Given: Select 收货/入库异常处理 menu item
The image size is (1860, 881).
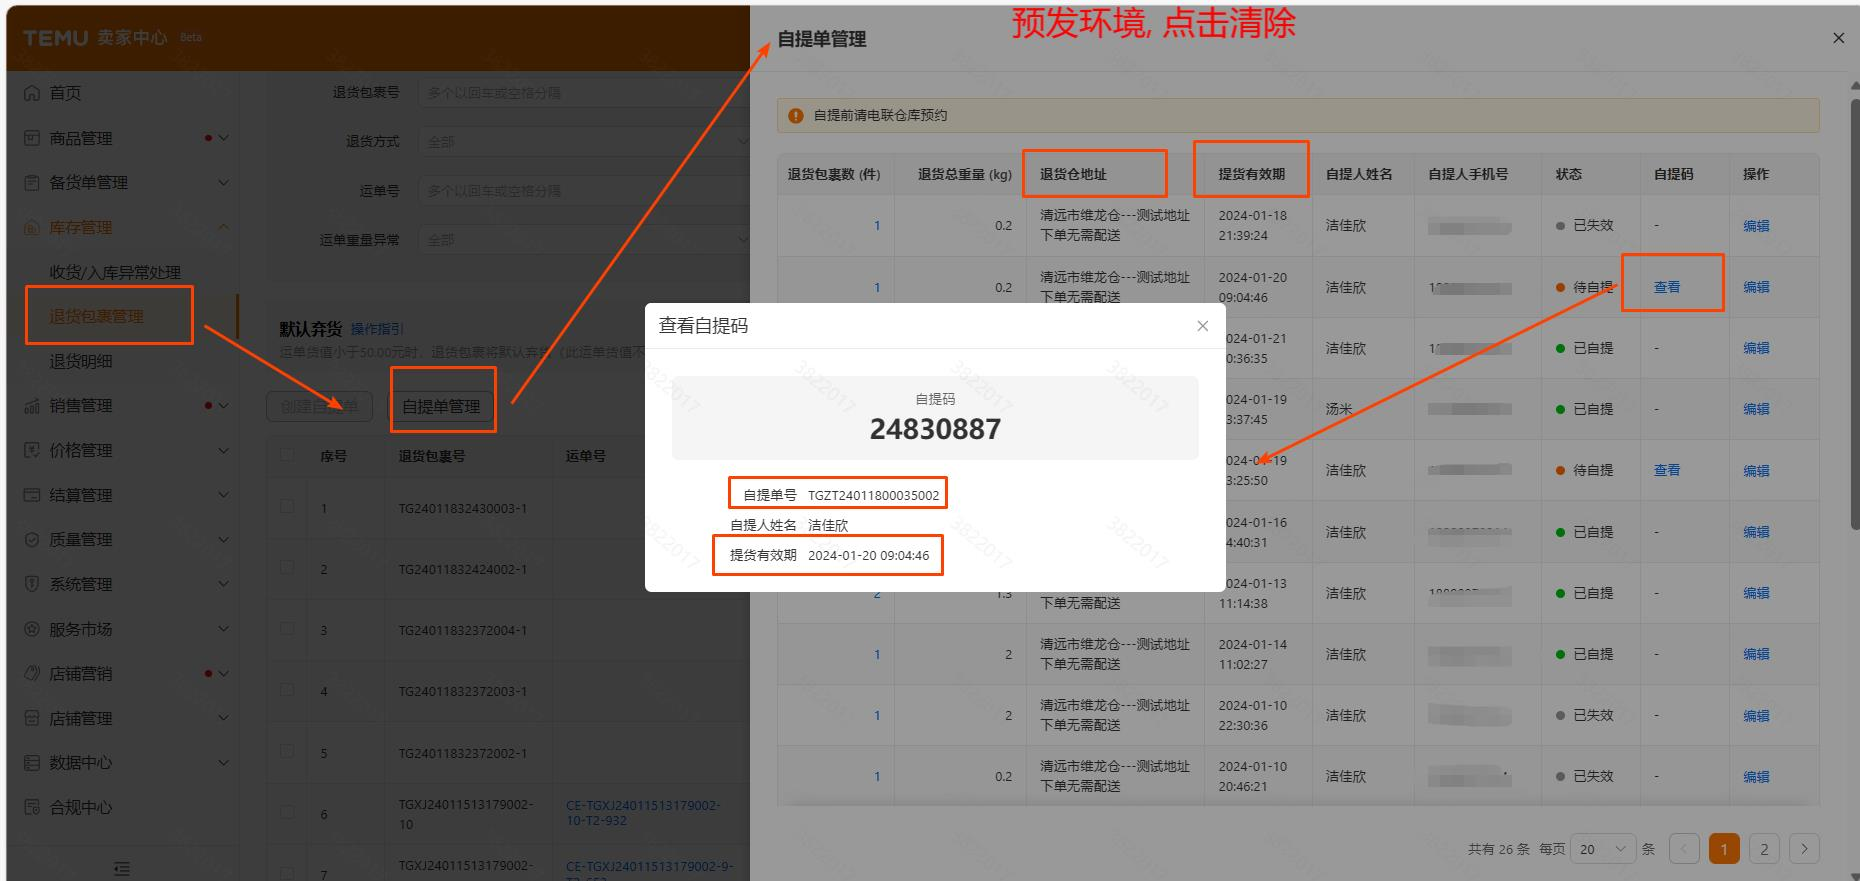Looking at the screenshot, I should [x=115, y=272].
